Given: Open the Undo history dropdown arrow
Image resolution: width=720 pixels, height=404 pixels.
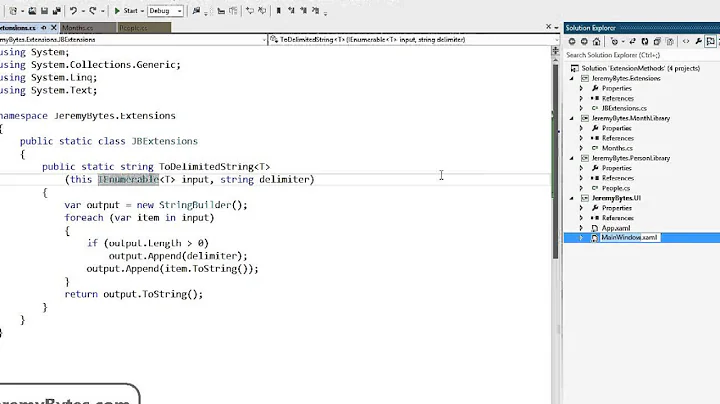Looking at the screenshot, I should point(83,11).
